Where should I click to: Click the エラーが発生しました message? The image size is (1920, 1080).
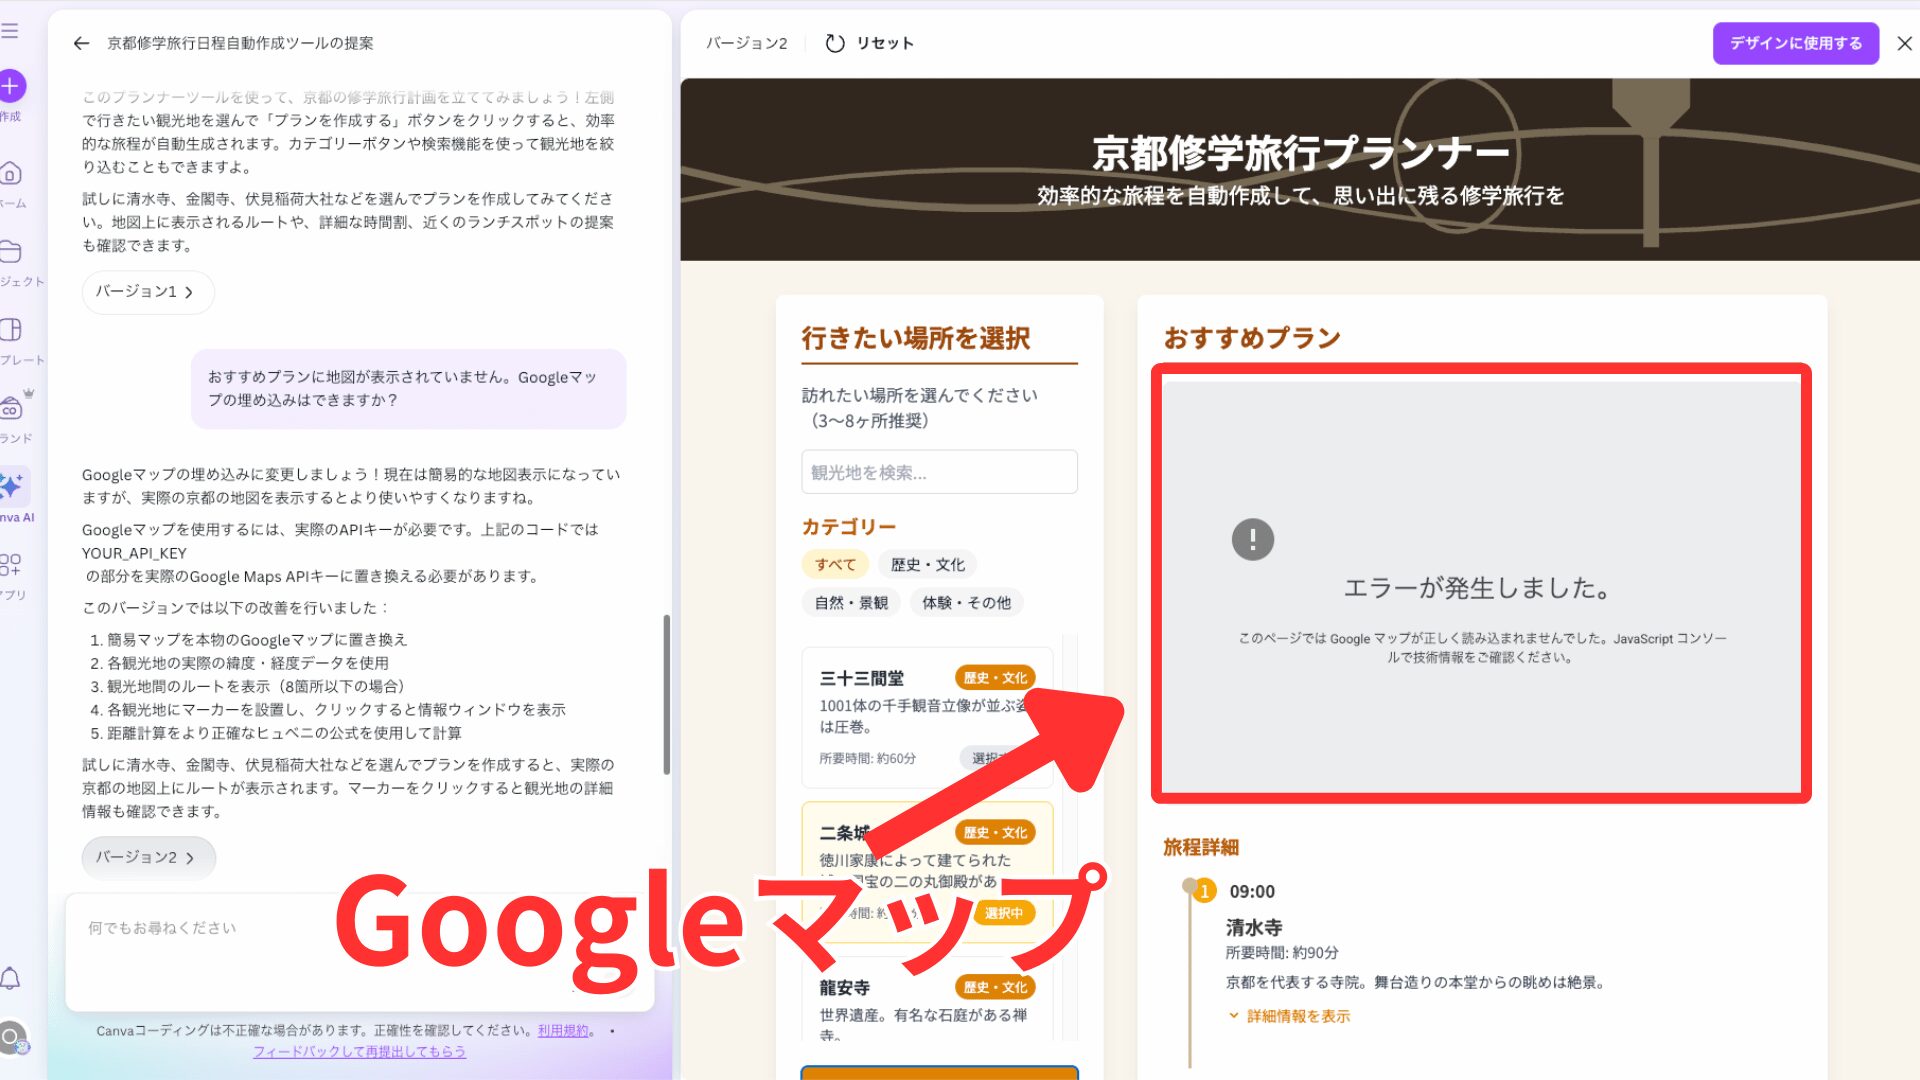[x=1478, y=588]
